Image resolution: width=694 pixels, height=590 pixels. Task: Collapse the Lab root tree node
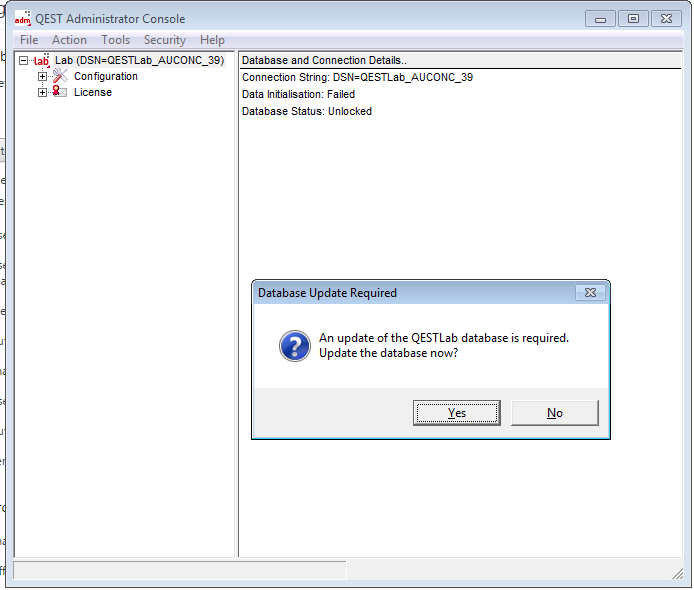click(24, 61)
